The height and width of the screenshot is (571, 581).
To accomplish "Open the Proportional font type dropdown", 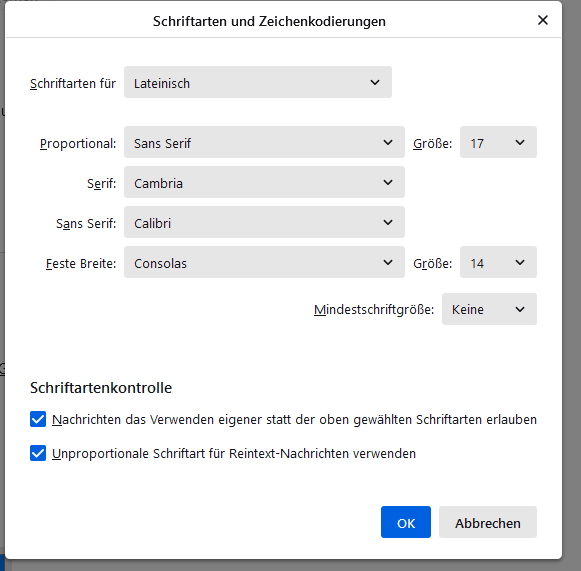I will point(264,142).
